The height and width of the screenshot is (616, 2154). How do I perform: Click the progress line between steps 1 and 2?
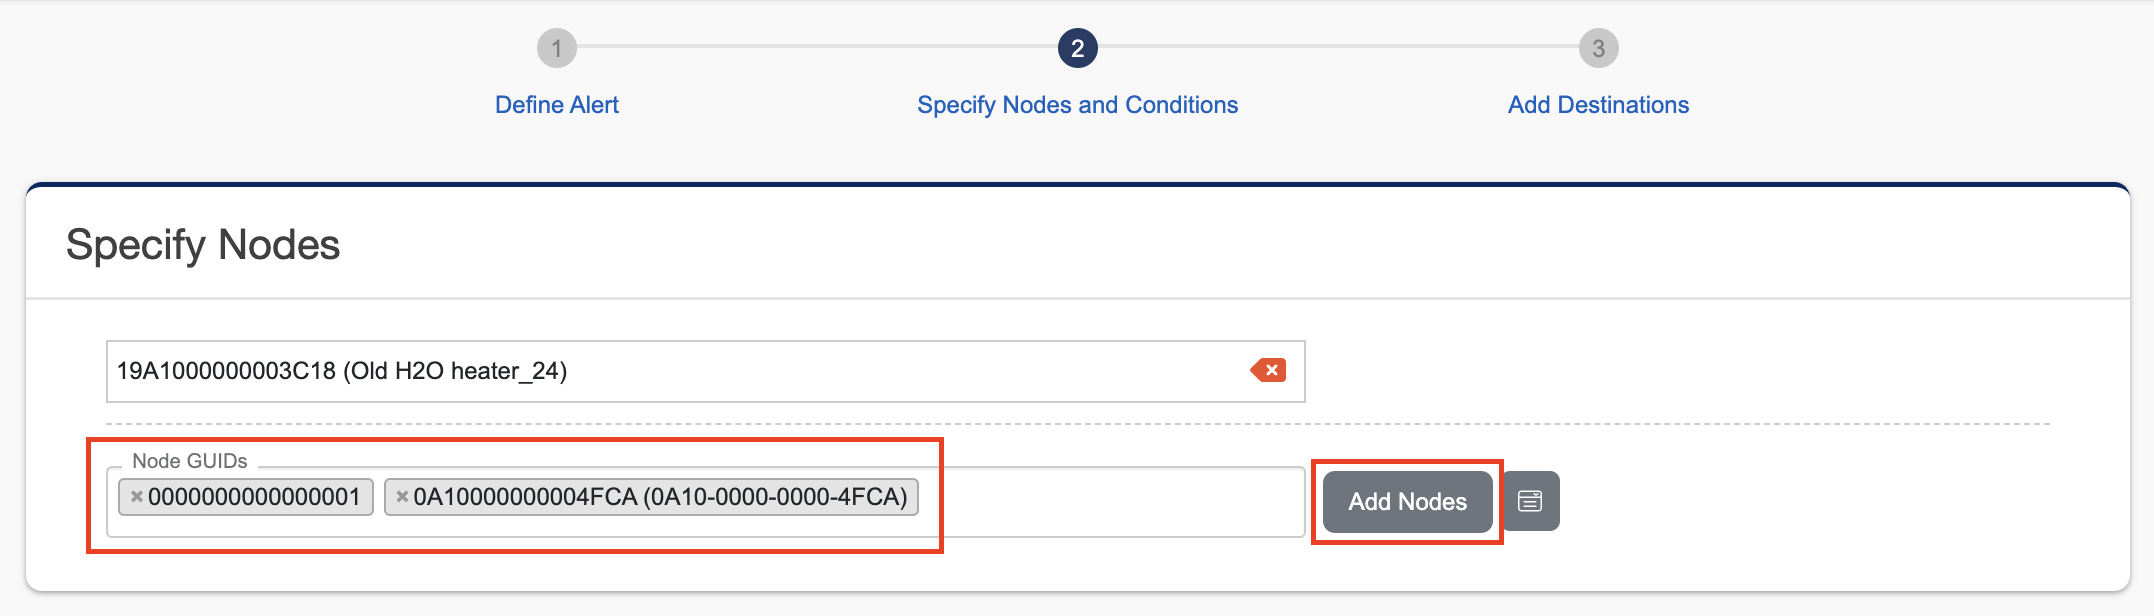[816, 46]
